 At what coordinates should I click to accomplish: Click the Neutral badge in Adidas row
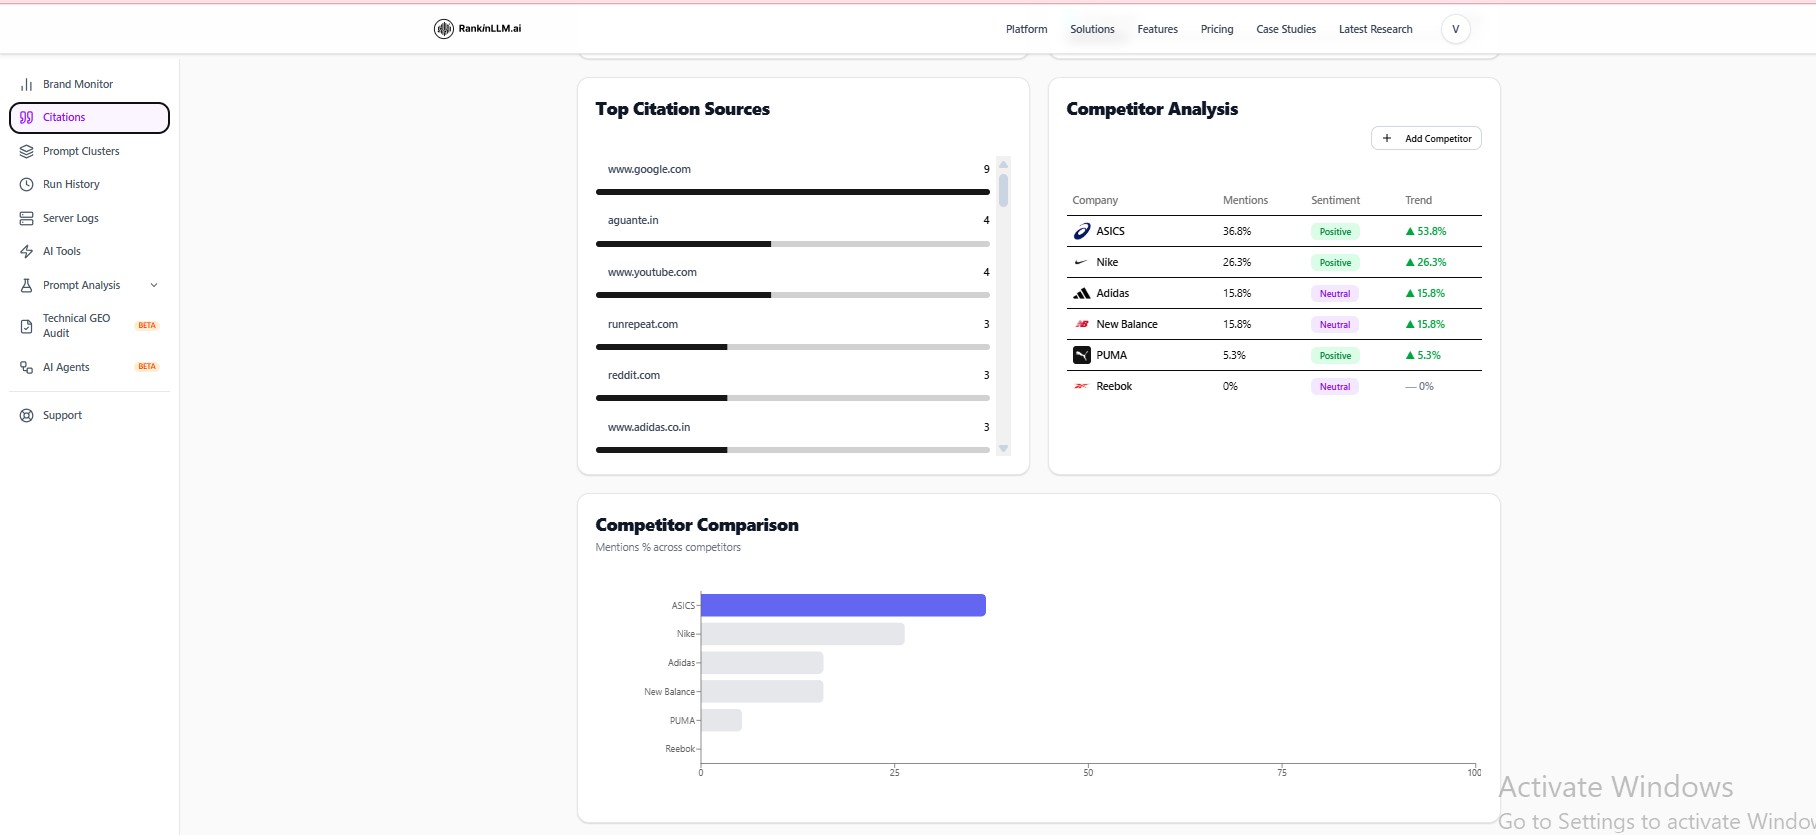click(x=1335, y=294)
